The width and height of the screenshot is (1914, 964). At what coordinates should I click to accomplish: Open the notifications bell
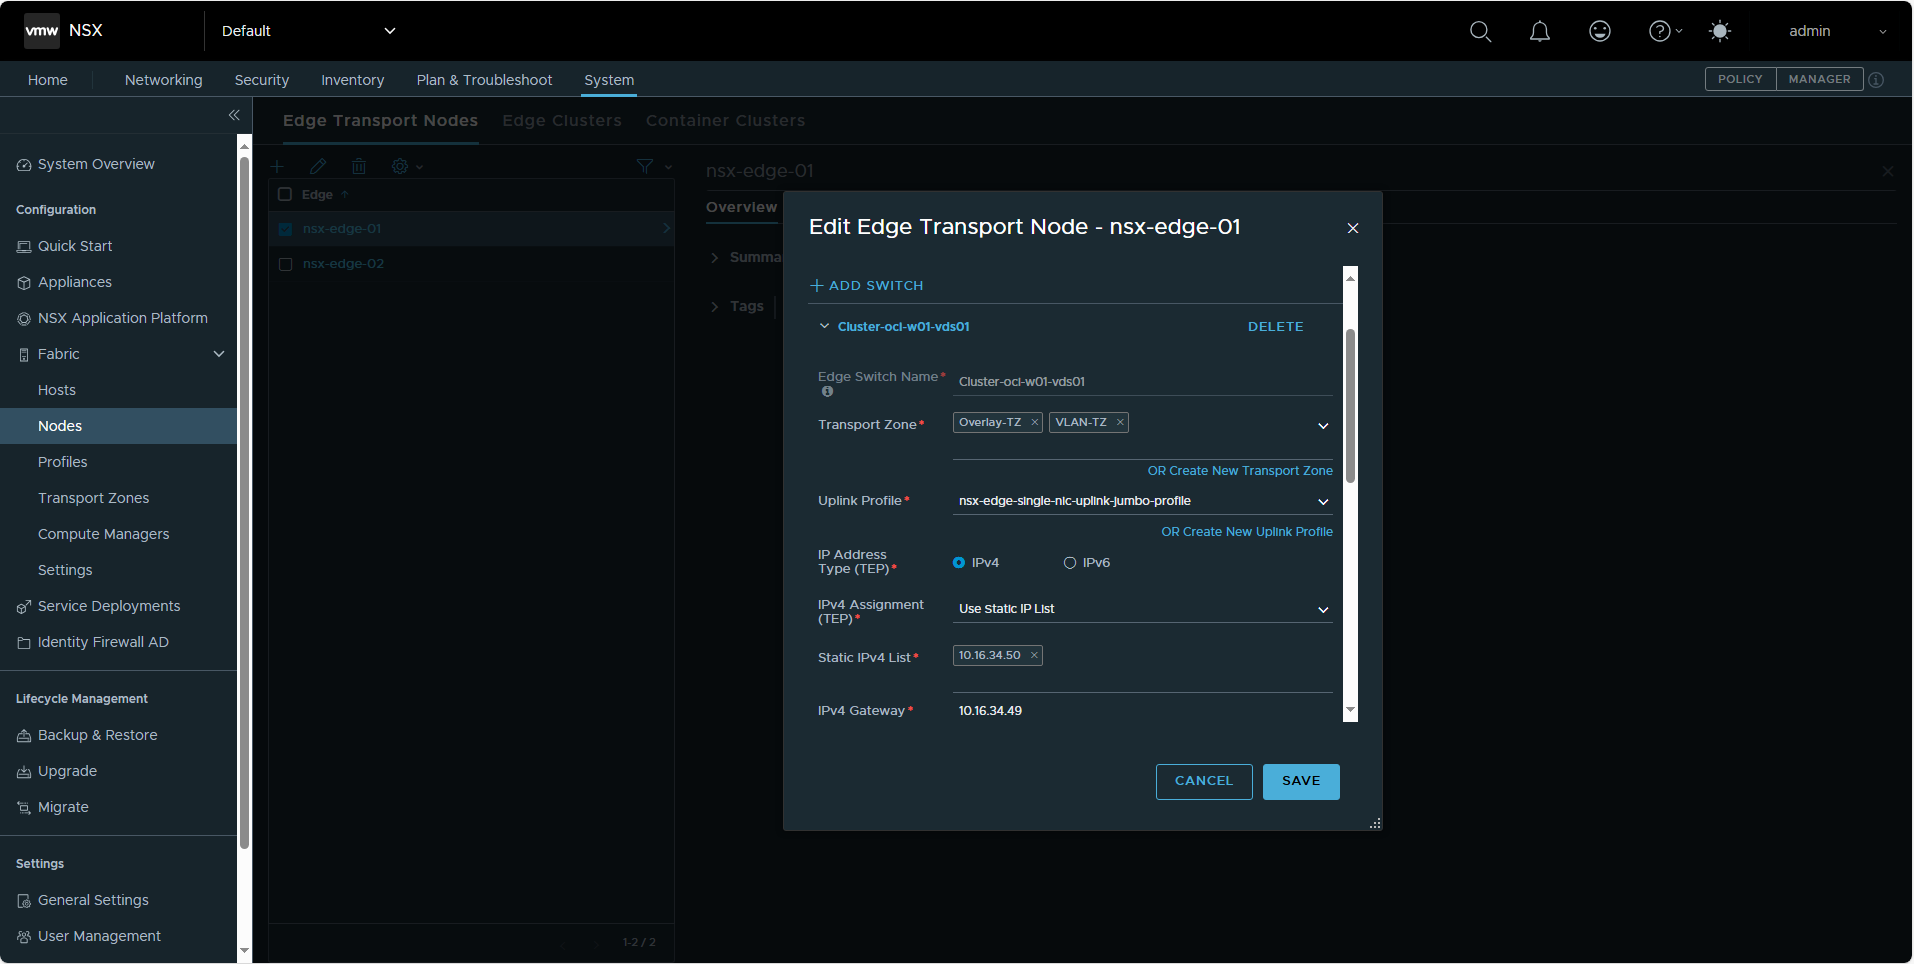(x=1540, y=31)
